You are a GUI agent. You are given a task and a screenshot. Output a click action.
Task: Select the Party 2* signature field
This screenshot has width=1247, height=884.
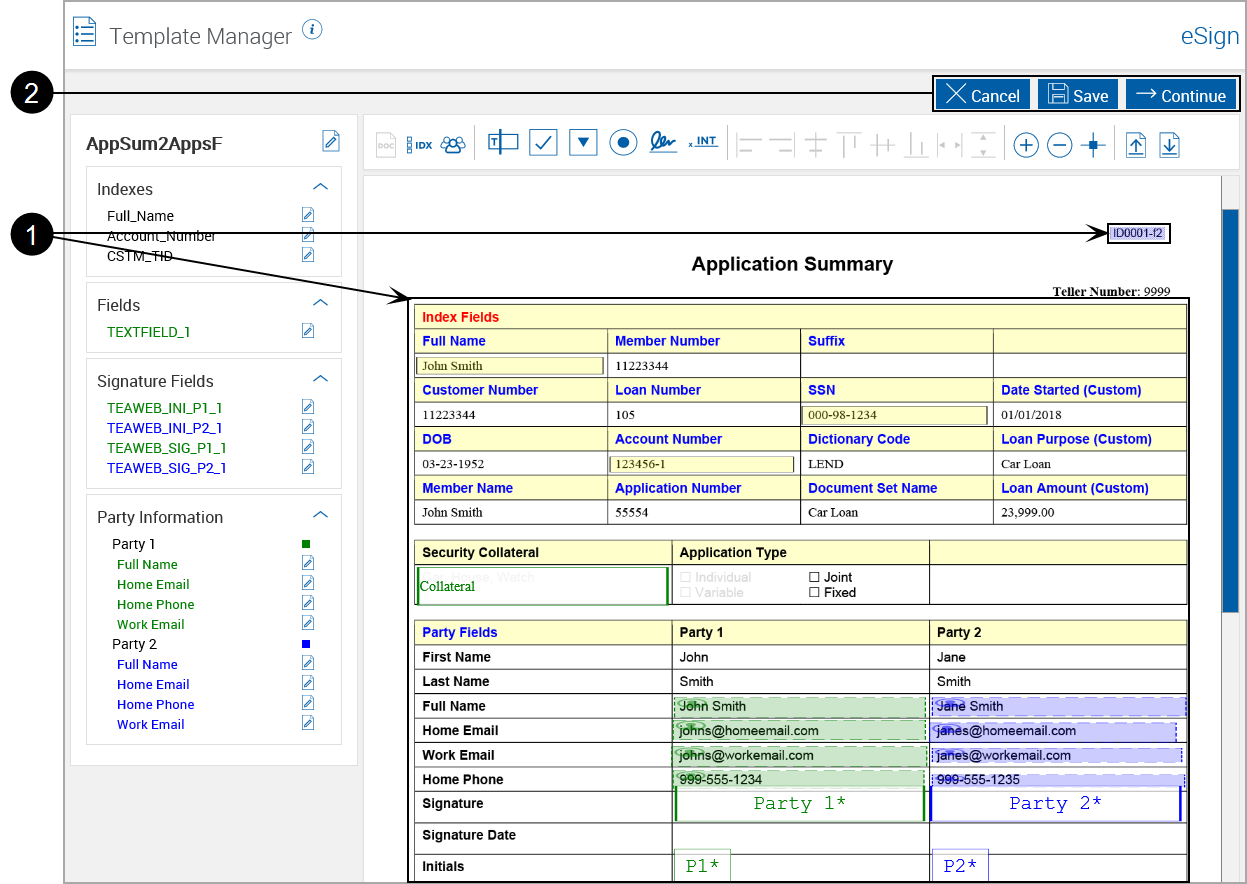point(1056,804)
